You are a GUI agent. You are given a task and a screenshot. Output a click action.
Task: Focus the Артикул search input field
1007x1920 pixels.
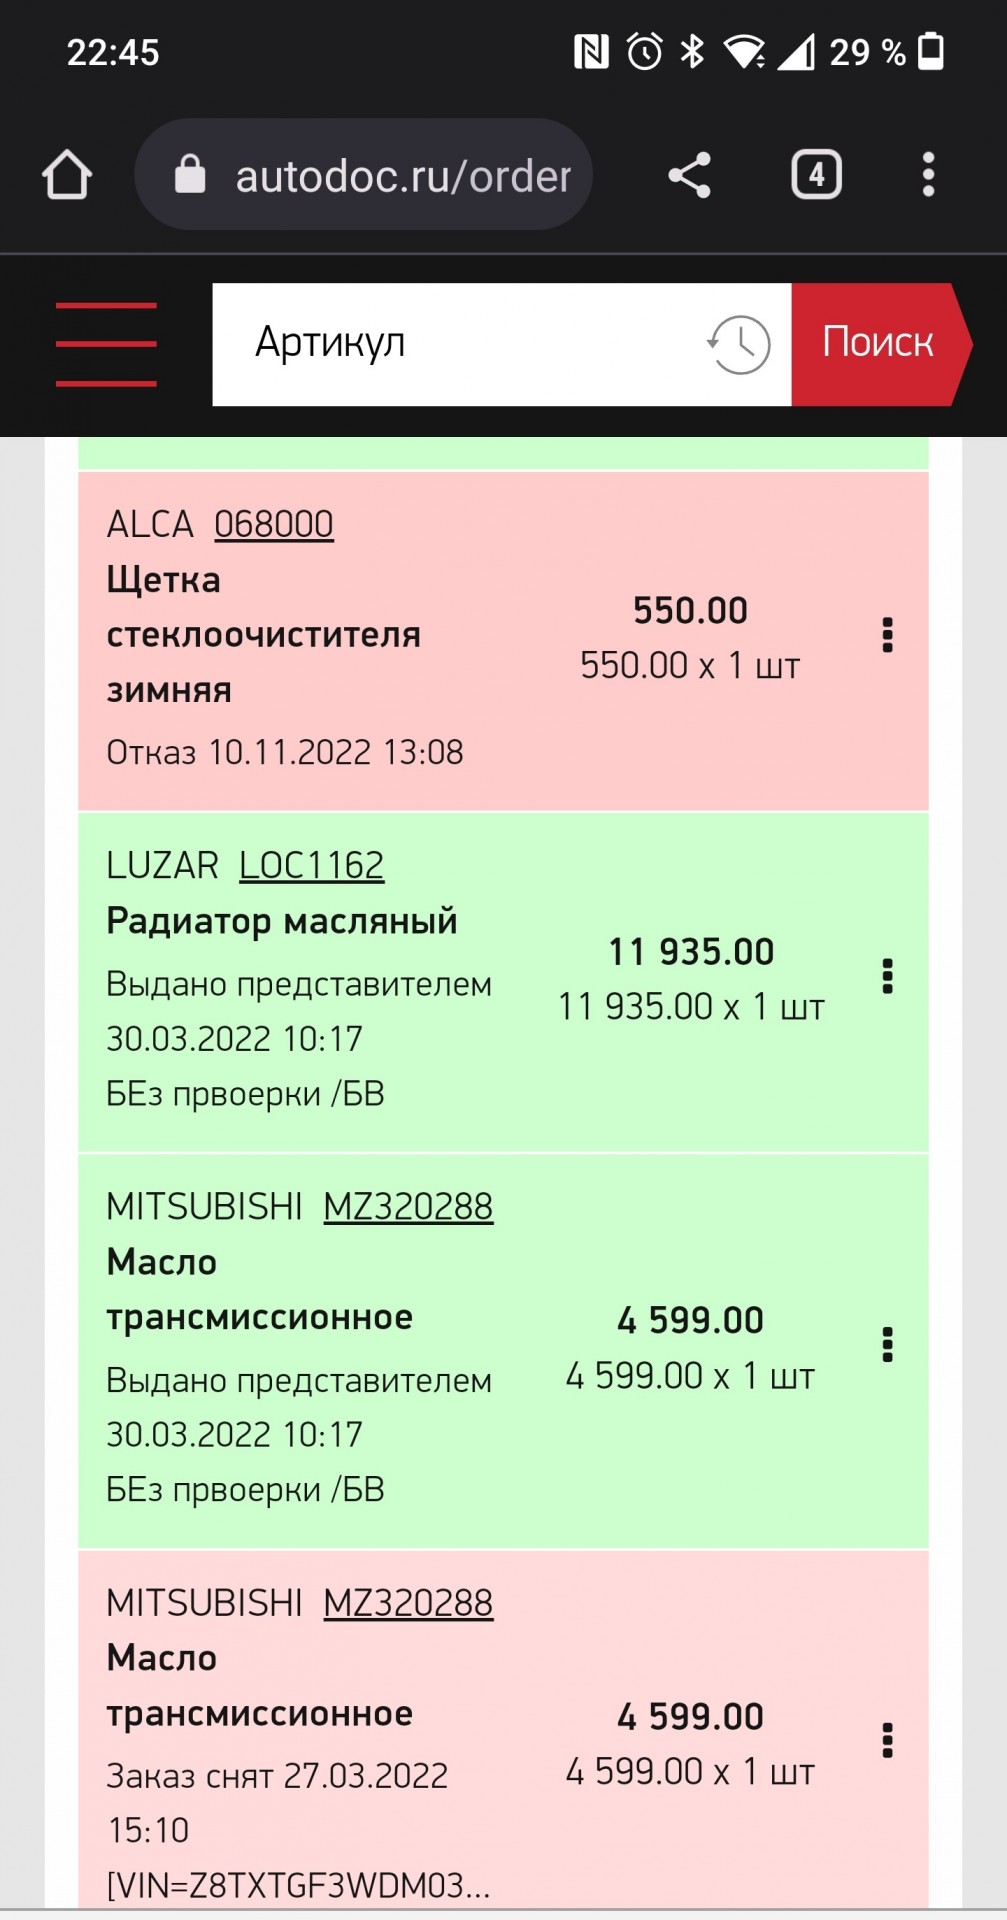(460, 344)
